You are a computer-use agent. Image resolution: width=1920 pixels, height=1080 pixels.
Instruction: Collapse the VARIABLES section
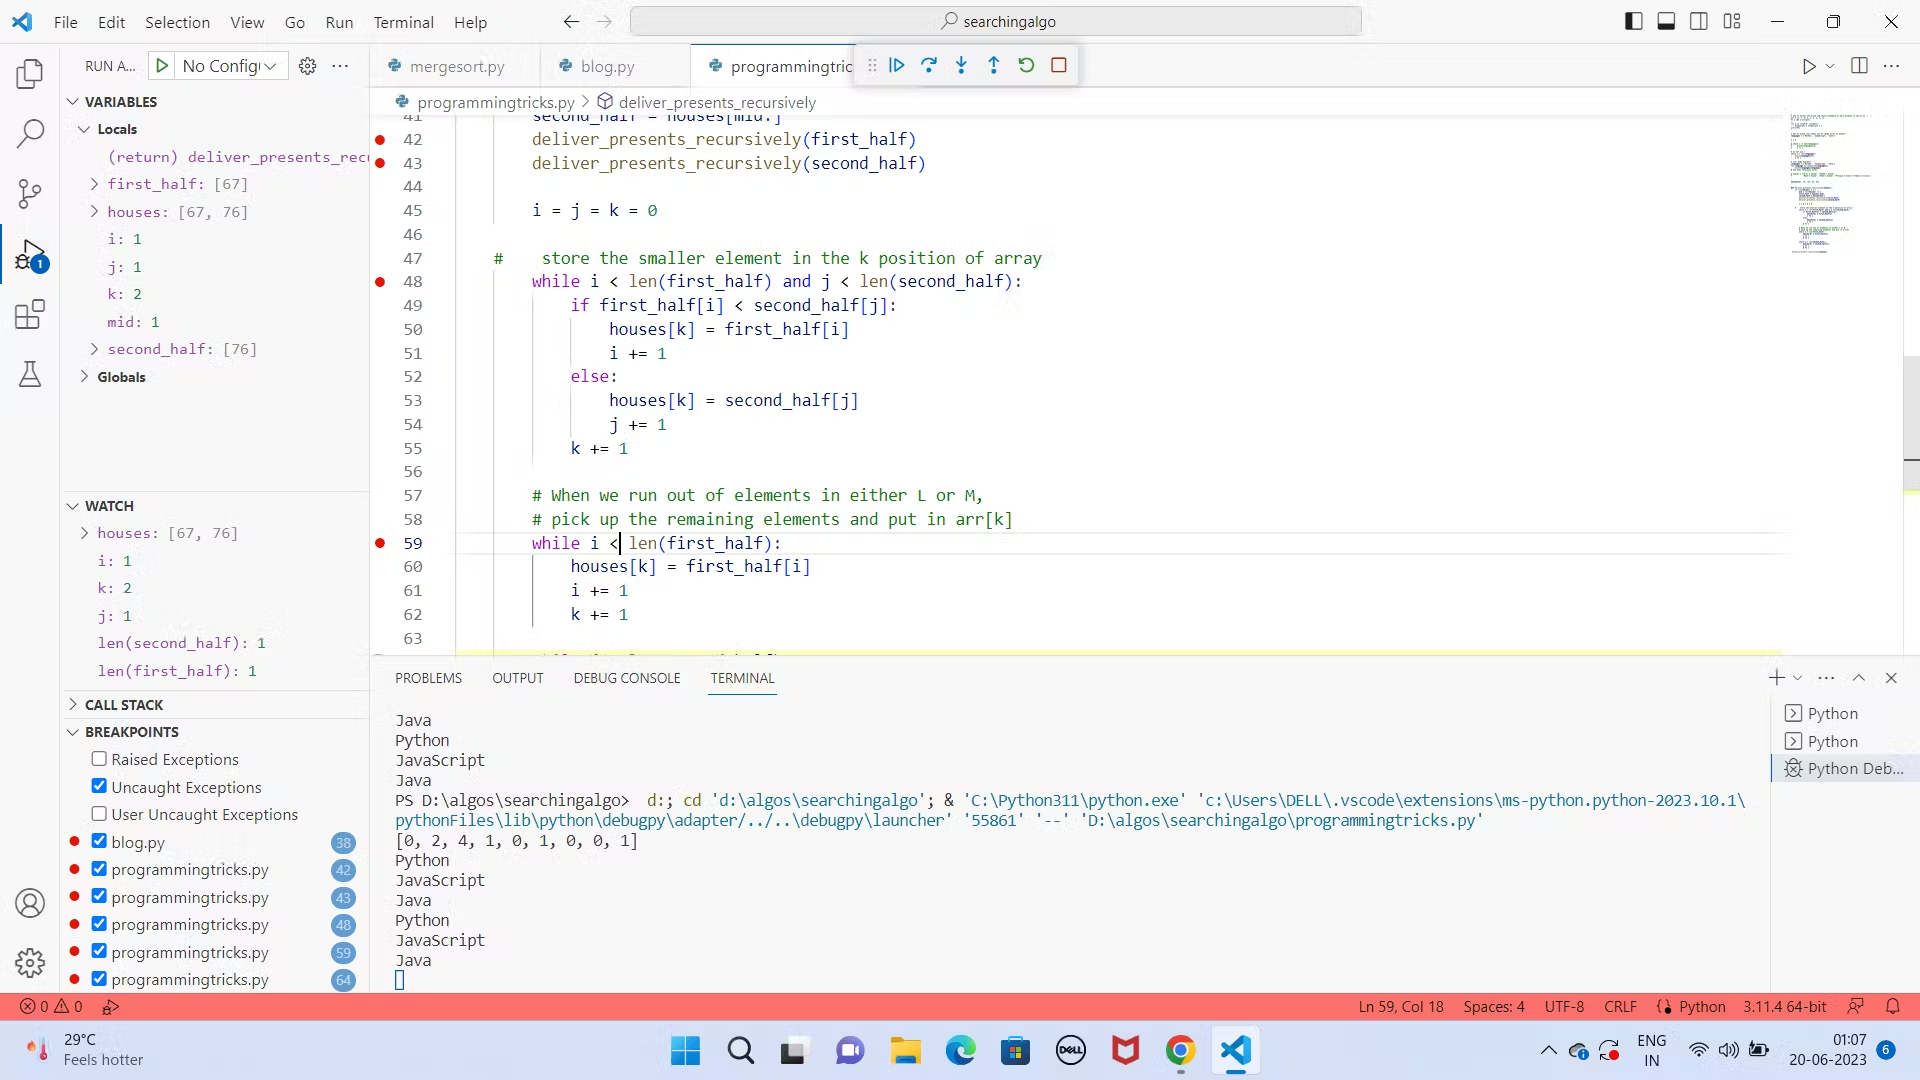[73, 102]
